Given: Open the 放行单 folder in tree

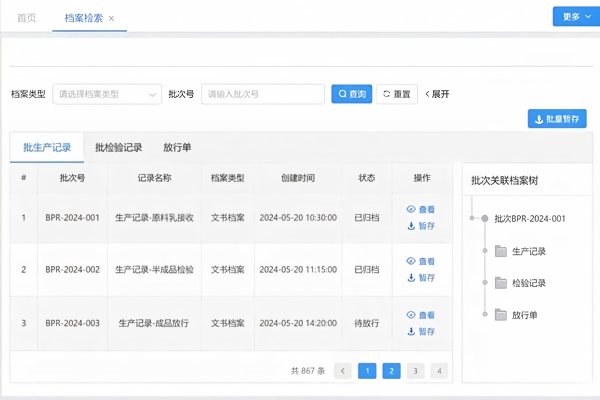Looking at the screenshot, I should coord(516,315).
